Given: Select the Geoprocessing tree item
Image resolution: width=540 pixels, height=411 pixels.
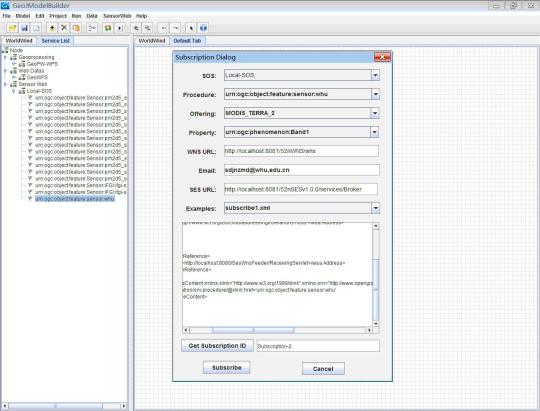Looking at the screenshot, I should coord(36,57).
